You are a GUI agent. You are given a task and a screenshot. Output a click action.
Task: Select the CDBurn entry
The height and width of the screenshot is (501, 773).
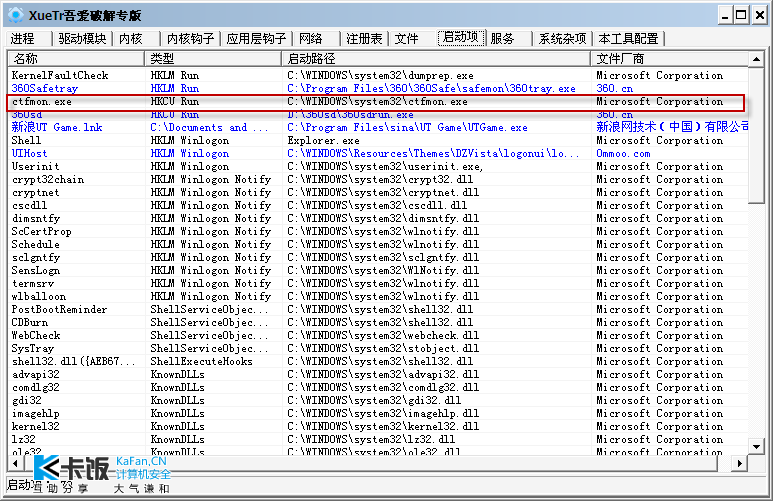(x=378, y=322)
